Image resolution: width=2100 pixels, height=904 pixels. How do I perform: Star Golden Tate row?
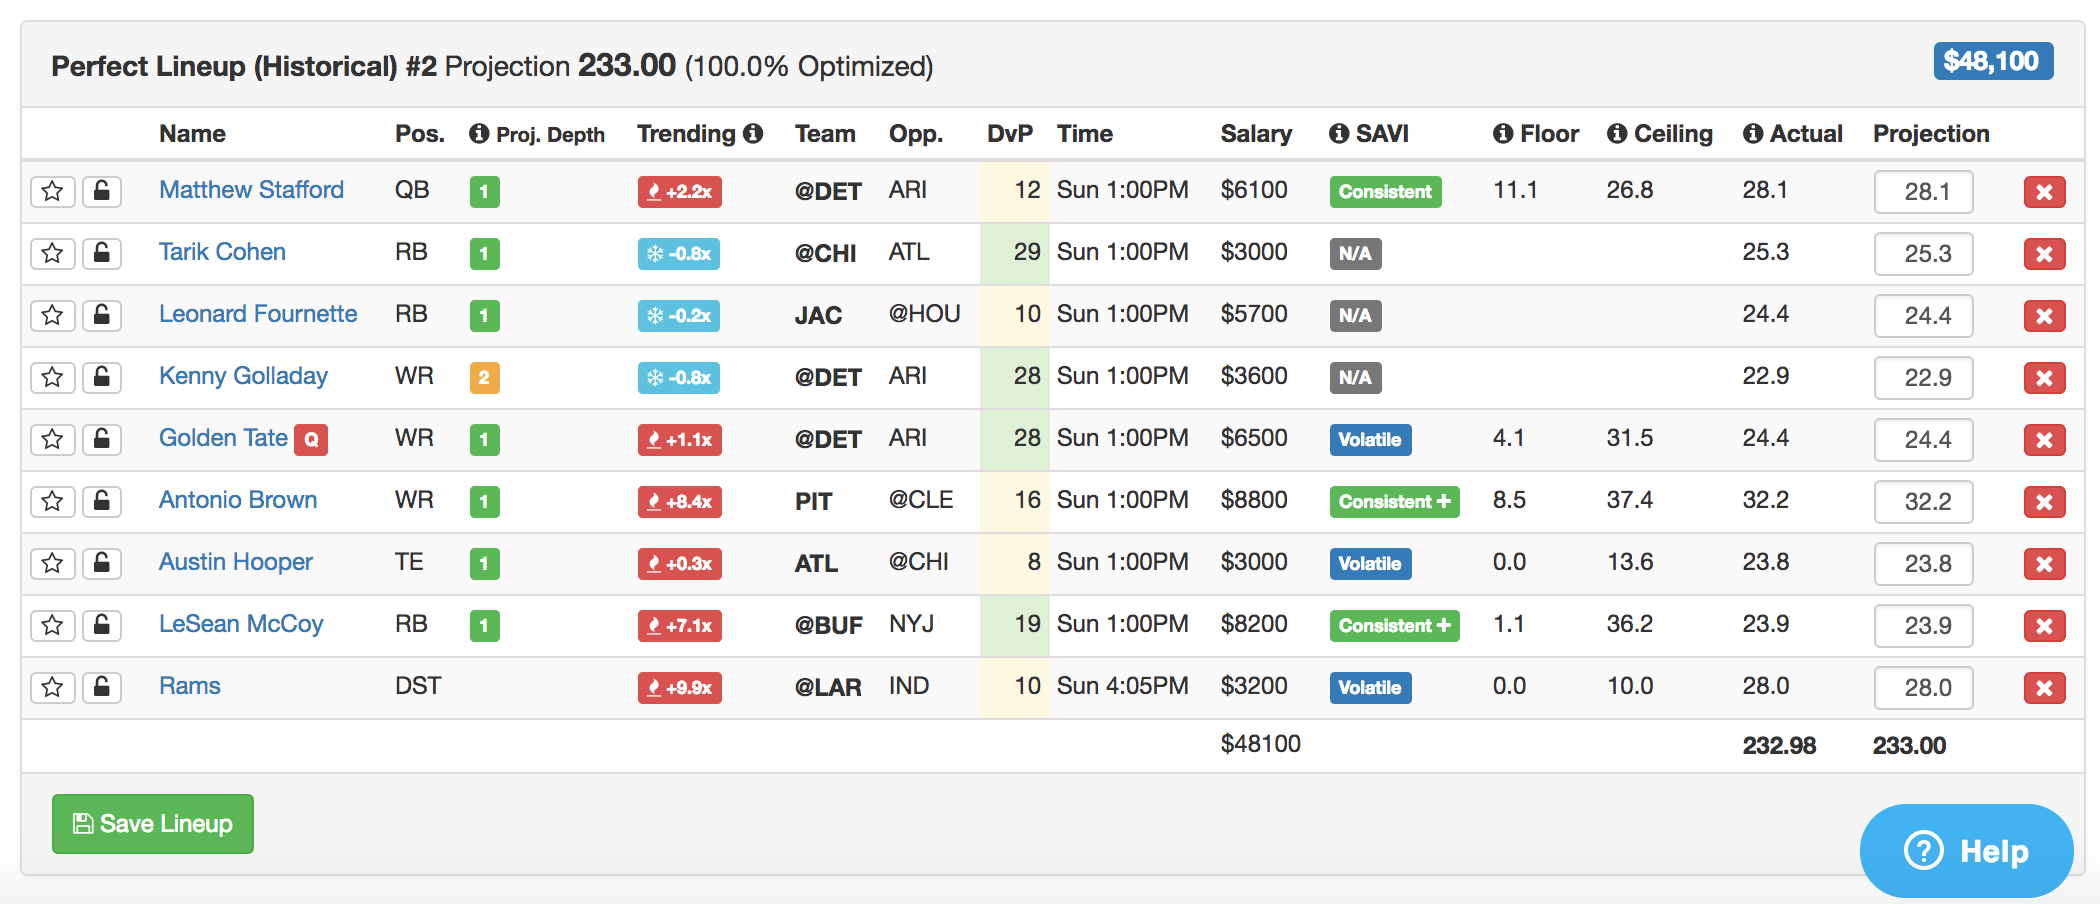(x=53, y=439)
